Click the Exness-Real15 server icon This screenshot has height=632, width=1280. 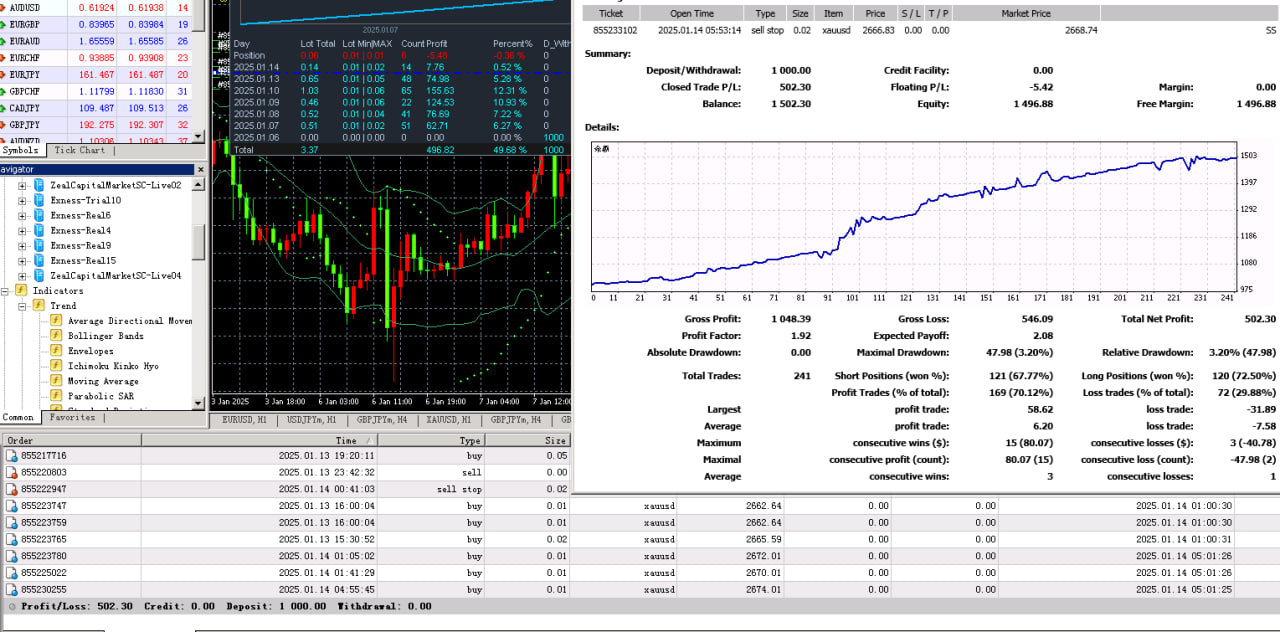pos(39,260)
